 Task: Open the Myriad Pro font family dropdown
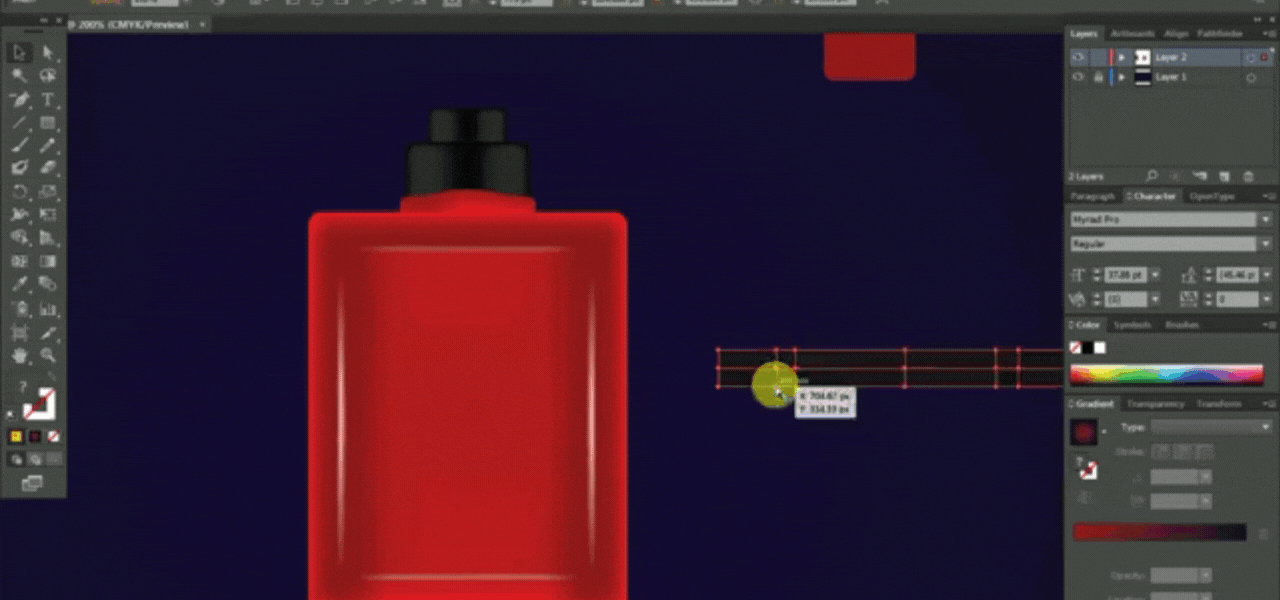click(x=1265, y=219)
